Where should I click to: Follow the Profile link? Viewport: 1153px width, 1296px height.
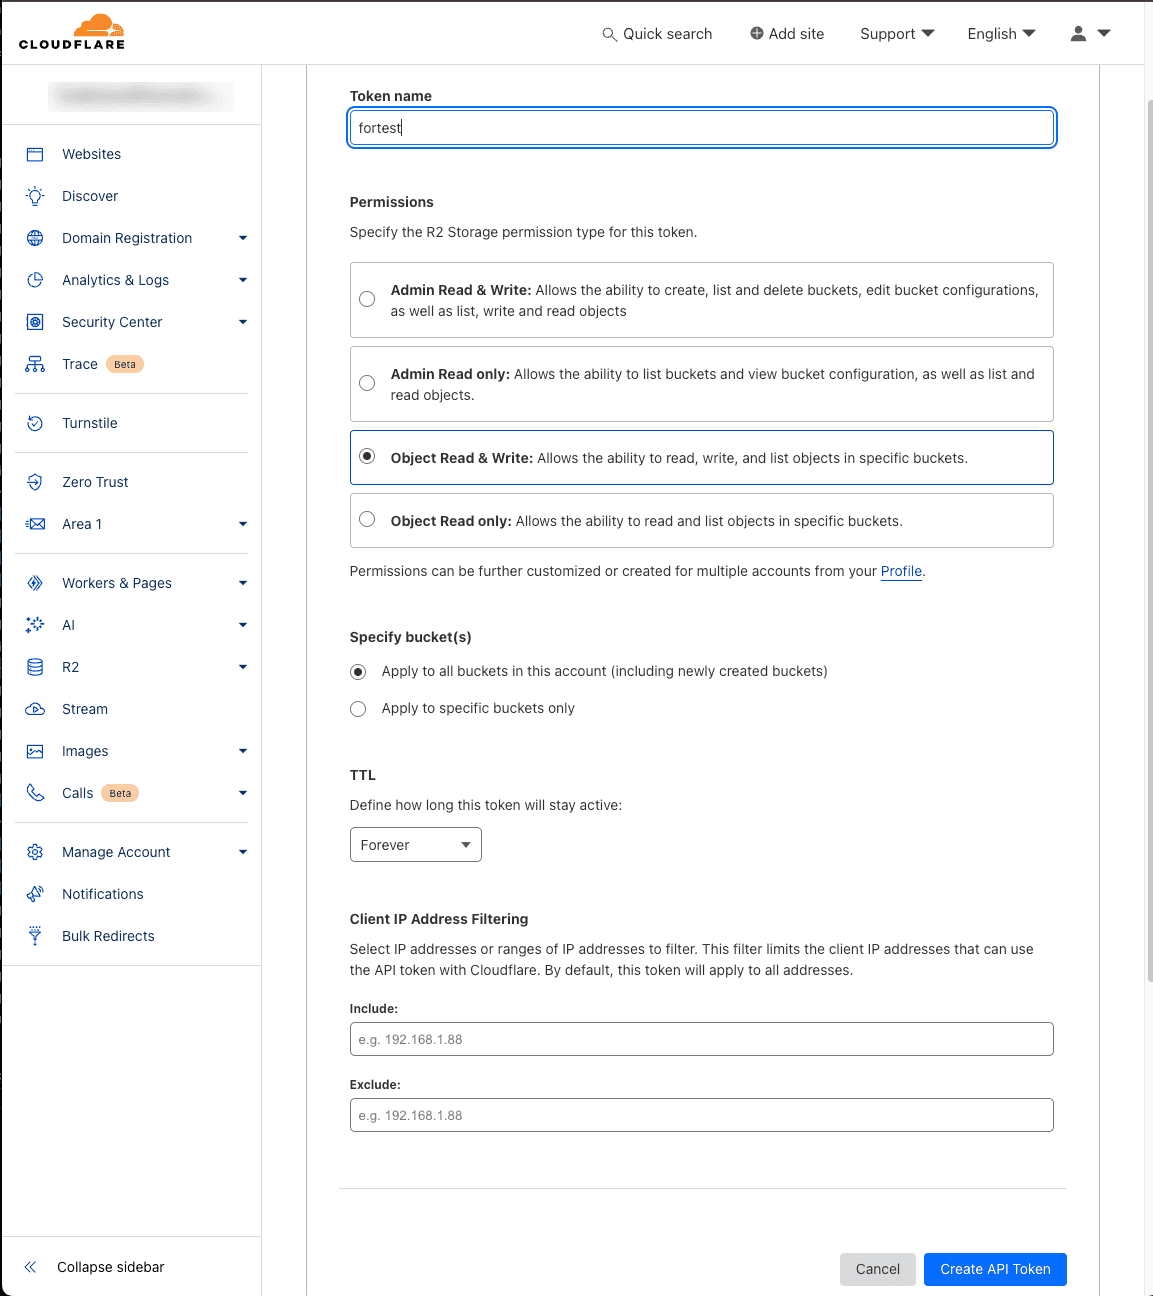coord(901,571)
